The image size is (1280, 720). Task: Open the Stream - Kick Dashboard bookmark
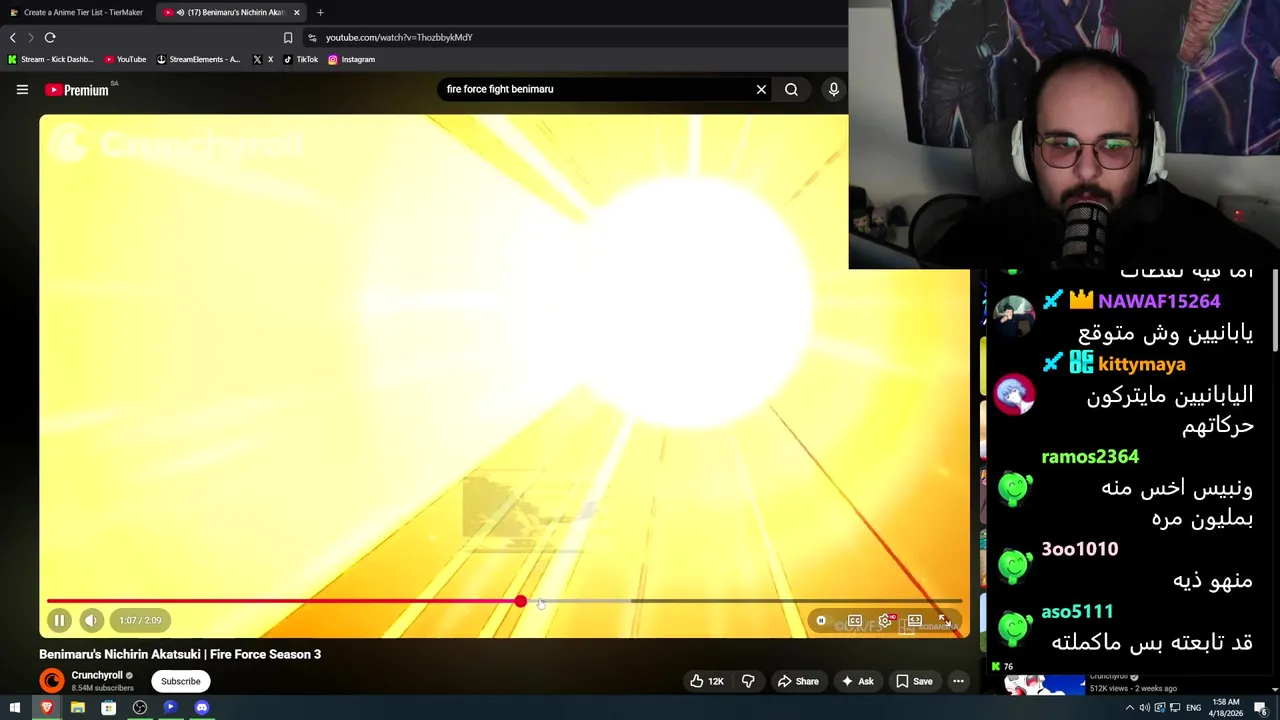pos(50,59)
